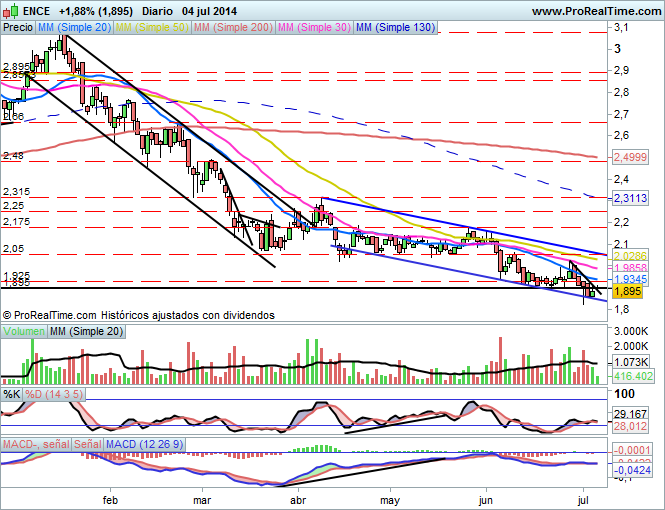
Task: Click the abr month on the time axis
Action: pos(298,499)
